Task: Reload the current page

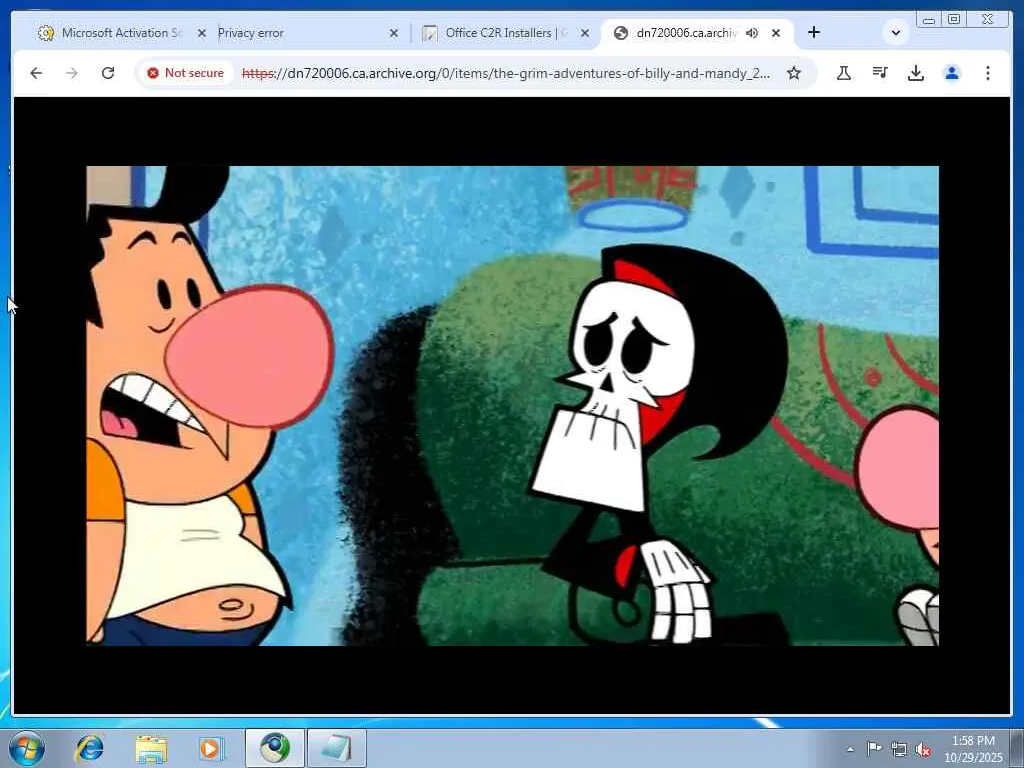Action: 108,73
